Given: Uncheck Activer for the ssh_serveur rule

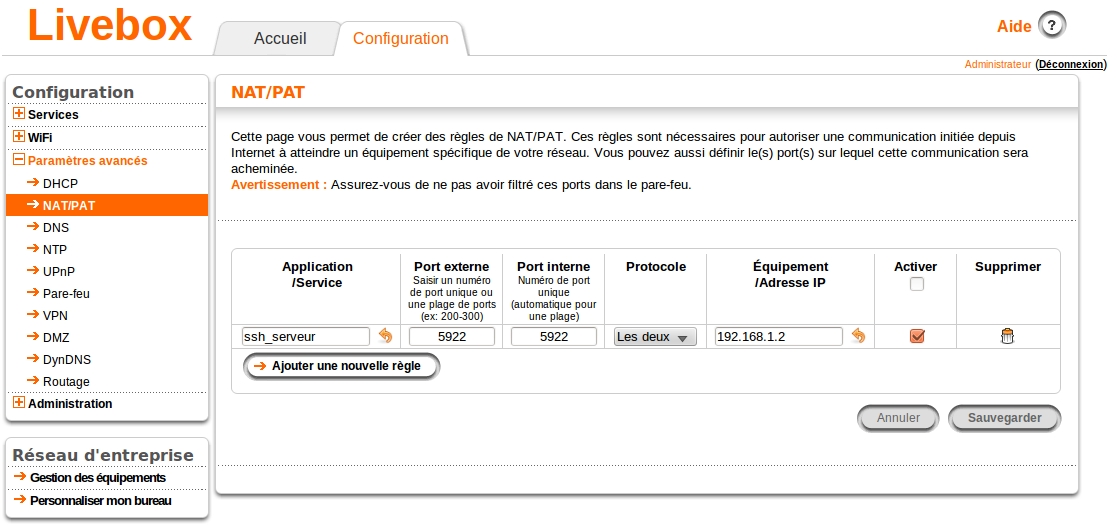Looking at the screenshot, I should point(917,337).
